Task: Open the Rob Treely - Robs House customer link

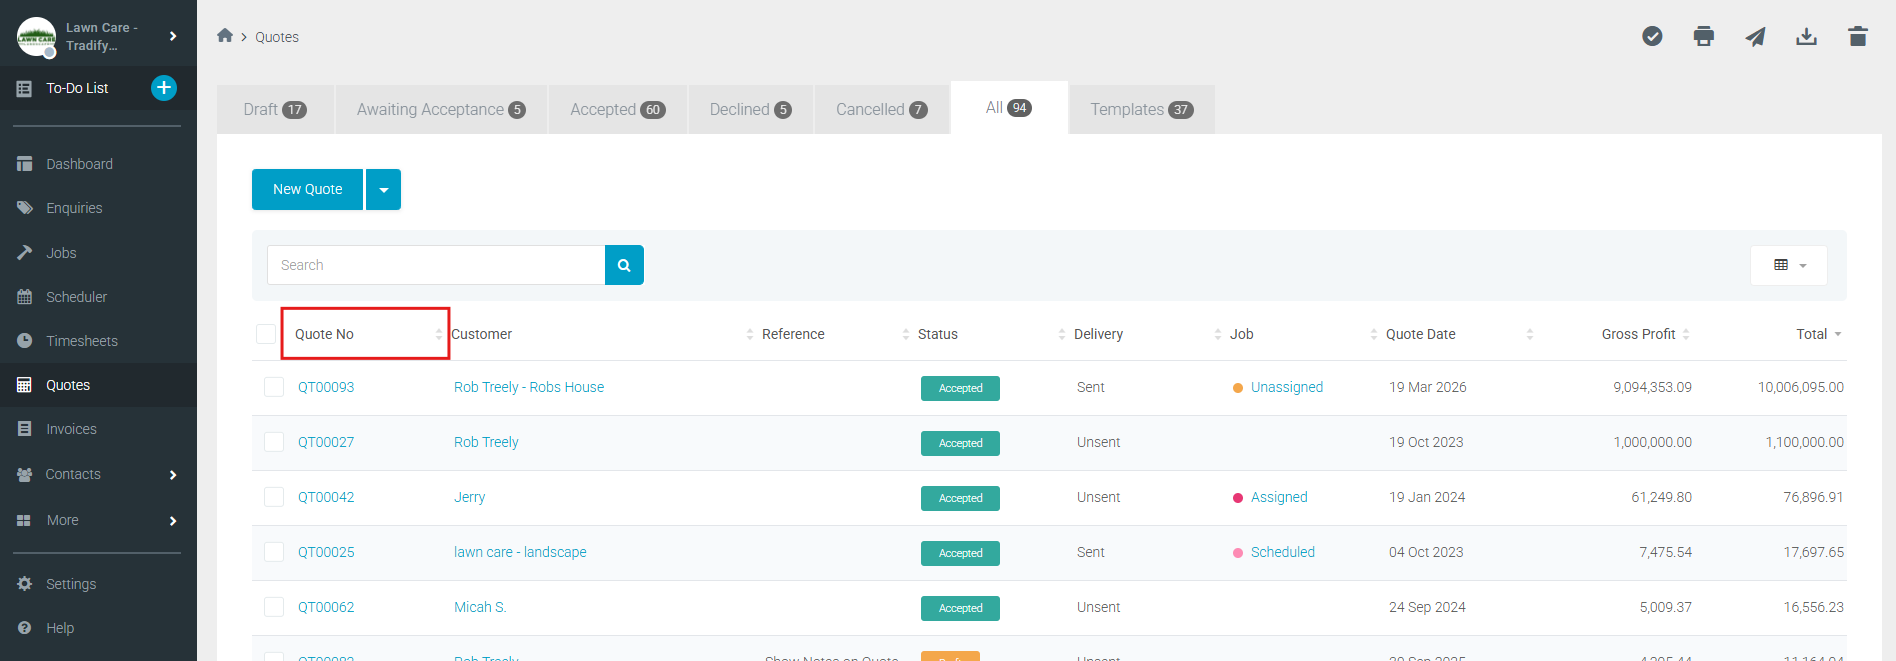Action: pos(528,387)
